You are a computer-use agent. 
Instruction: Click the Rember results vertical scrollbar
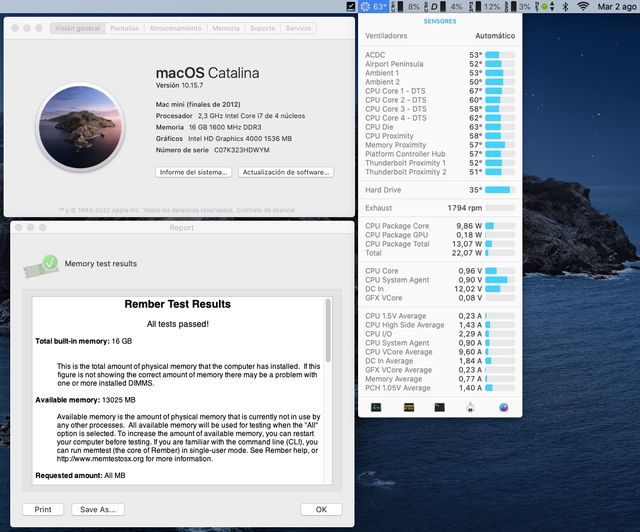click(x=328, y=330)
